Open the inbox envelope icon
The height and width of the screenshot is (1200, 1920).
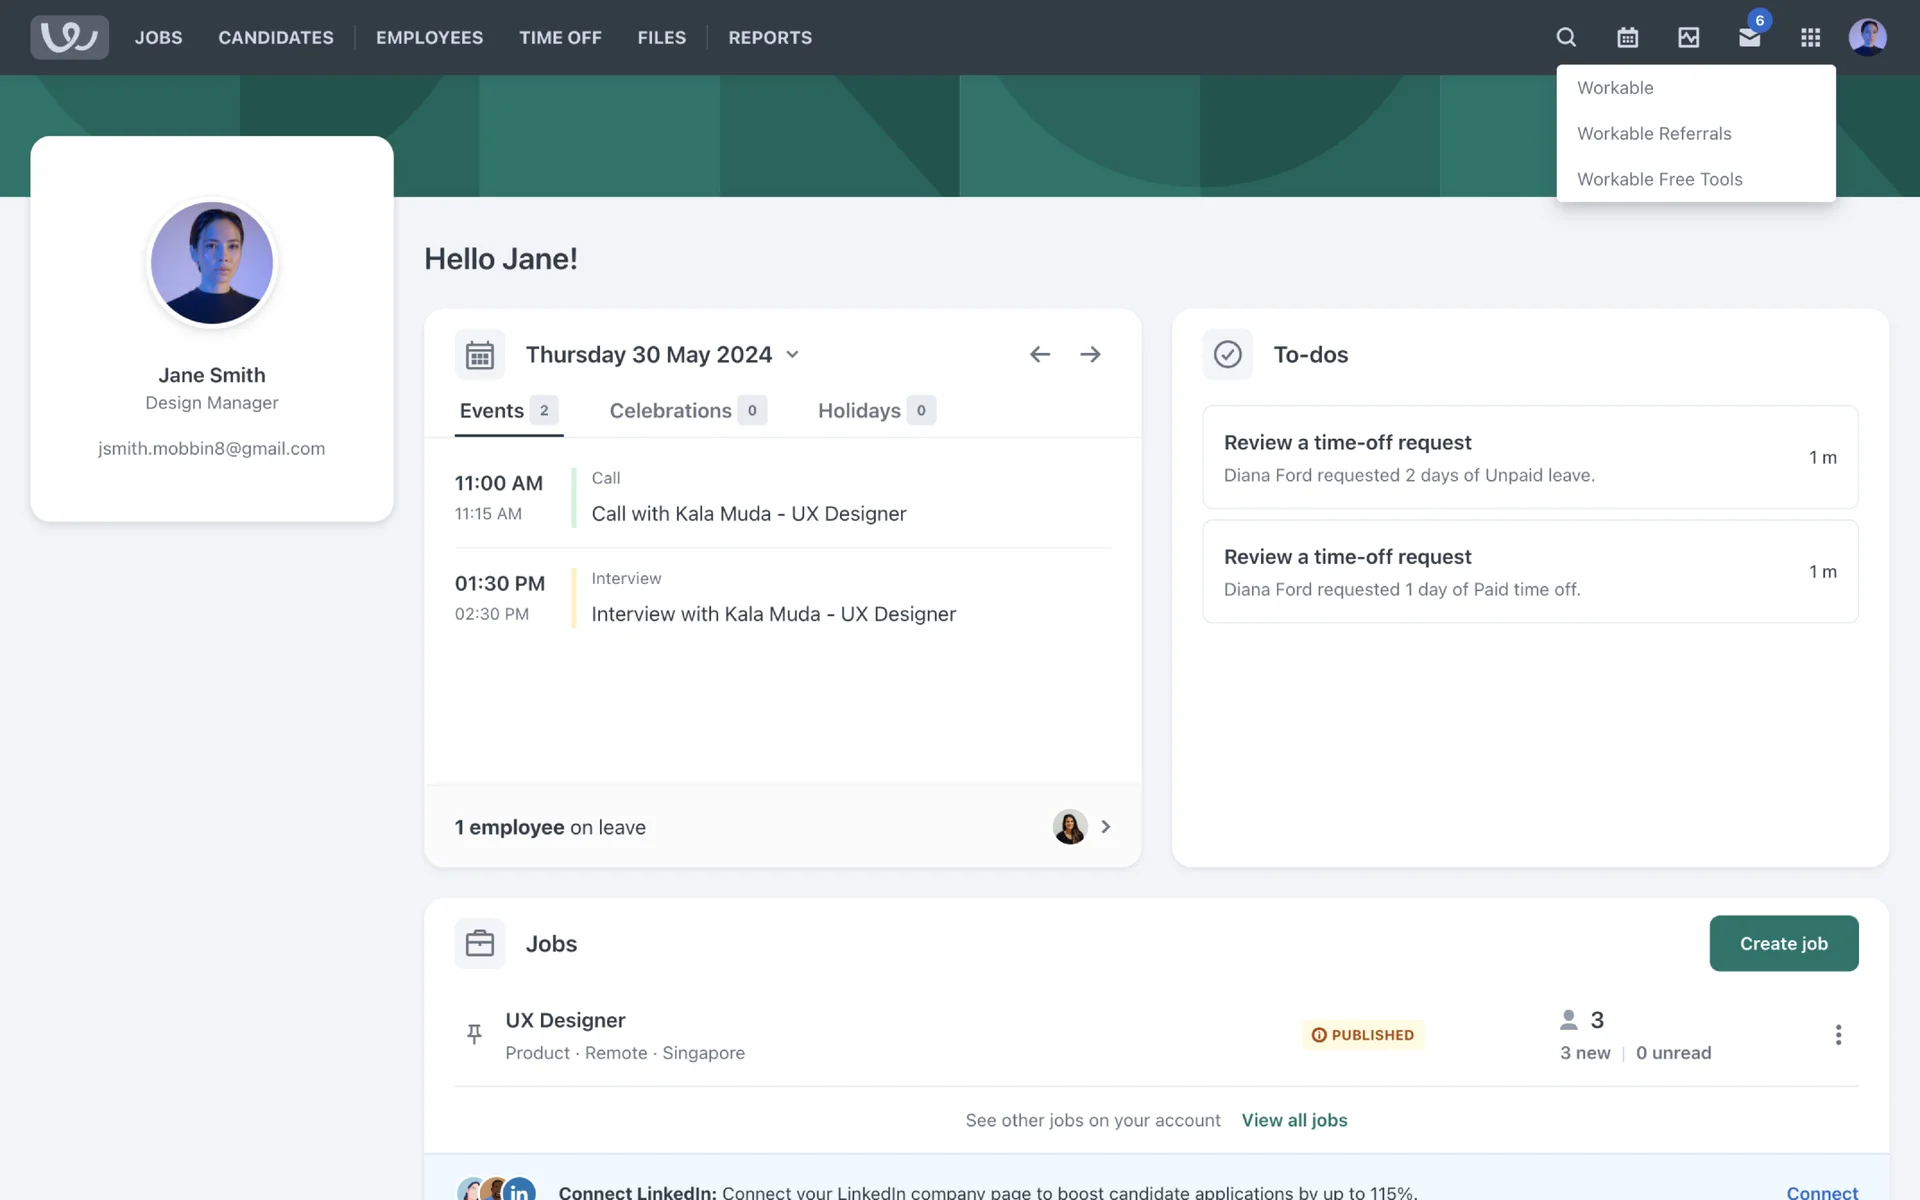1749,37
